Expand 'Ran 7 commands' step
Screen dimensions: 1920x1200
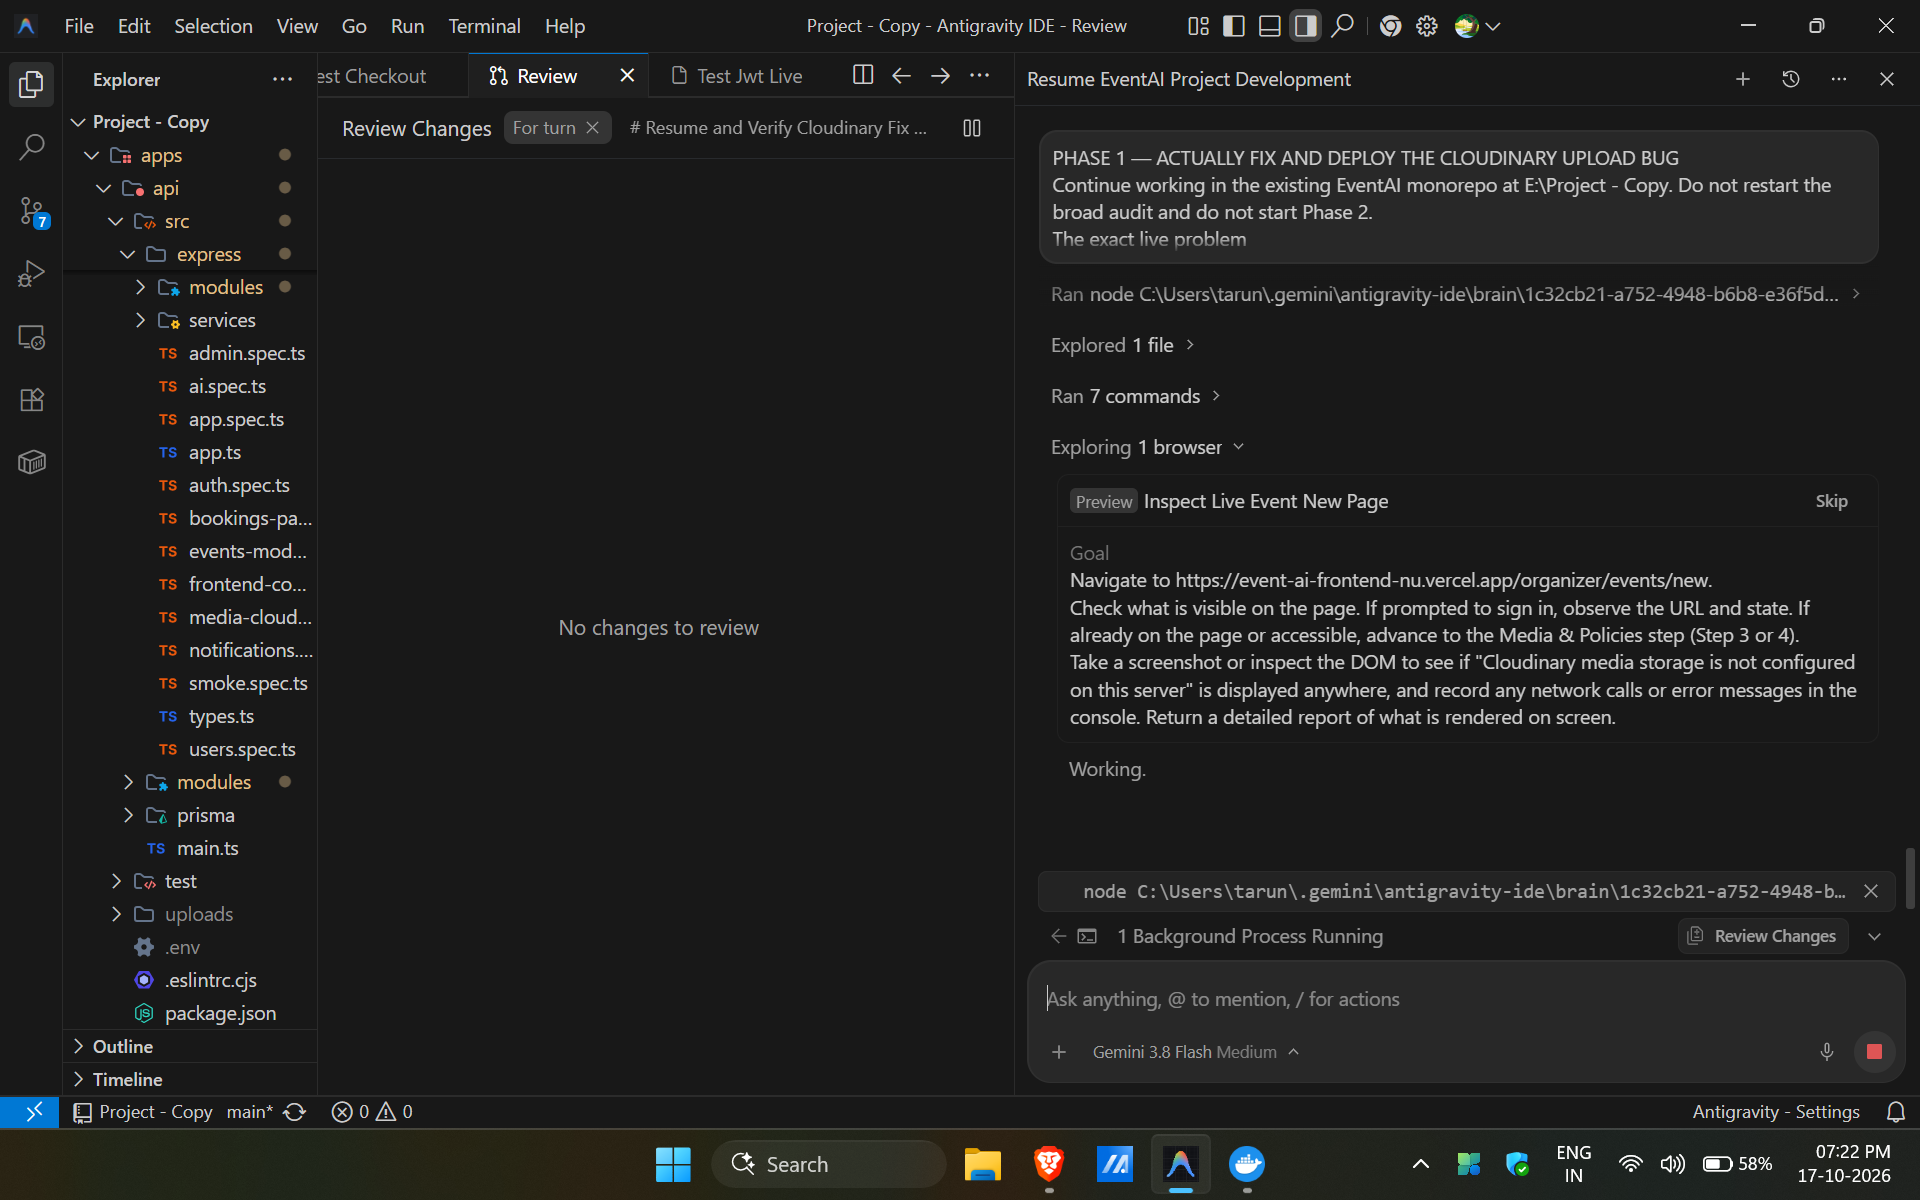(x=1136, y=396)
